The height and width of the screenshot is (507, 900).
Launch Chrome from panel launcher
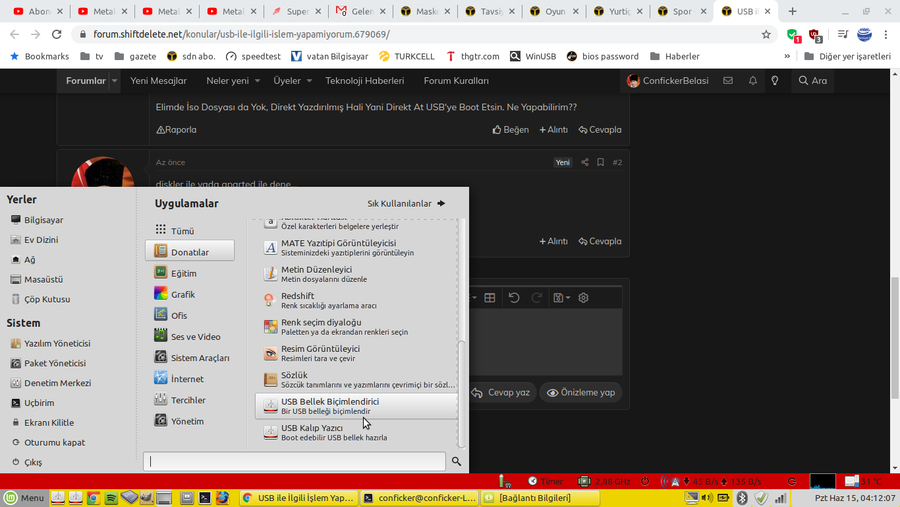coord(93,498)
